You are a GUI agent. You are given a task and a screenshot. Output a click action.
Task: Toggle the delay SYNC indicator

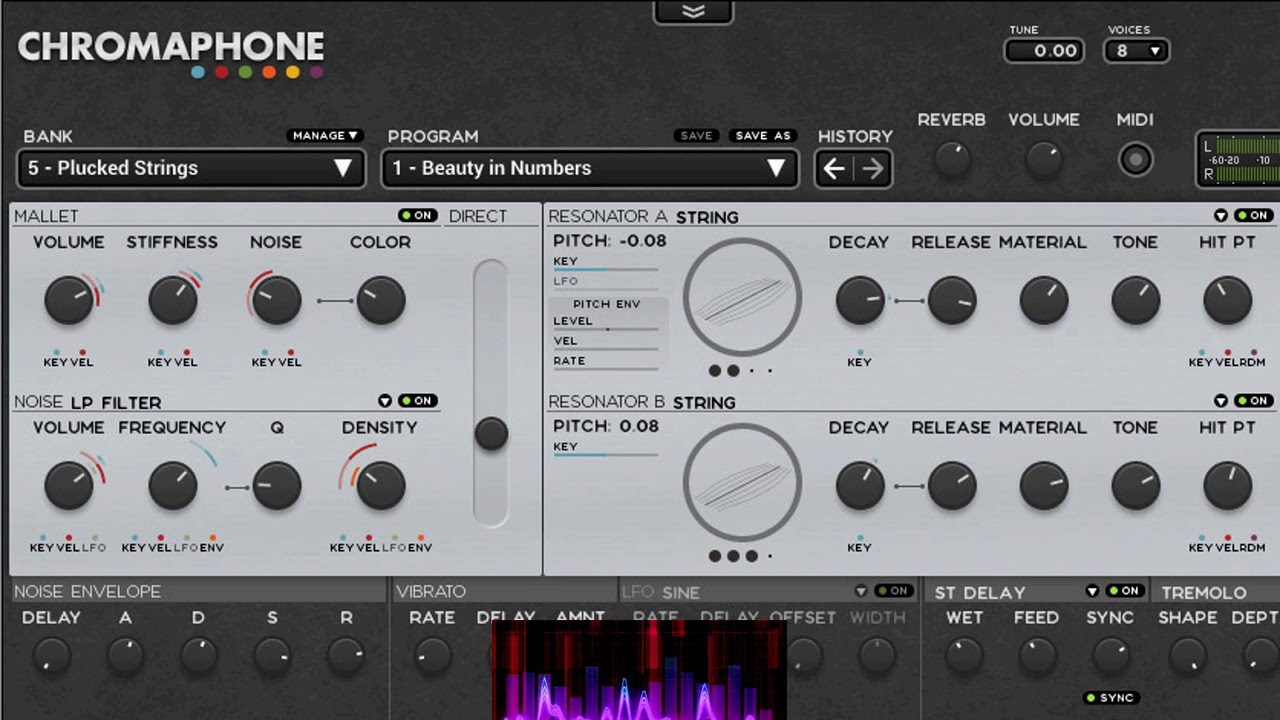[1110, 698]
